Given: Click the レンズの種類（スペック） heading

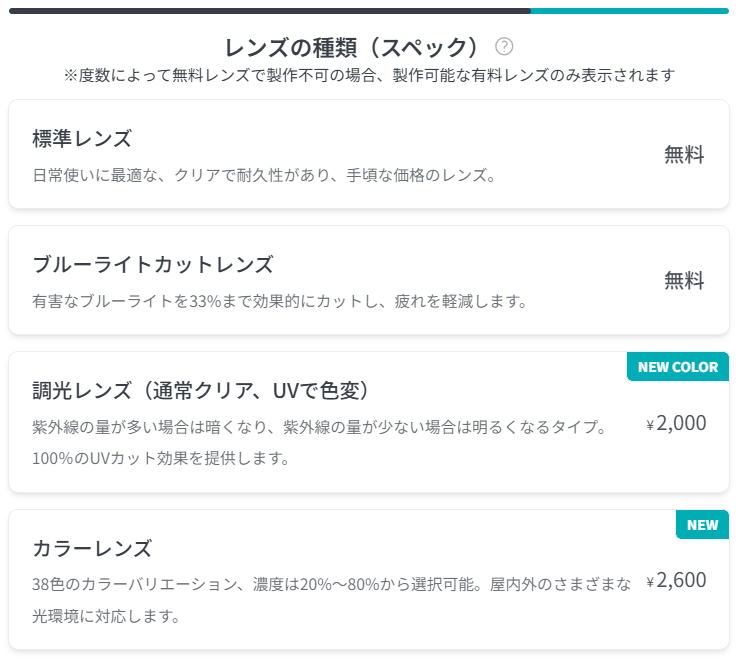Looking at the screenshot, I should click(353, 47).
